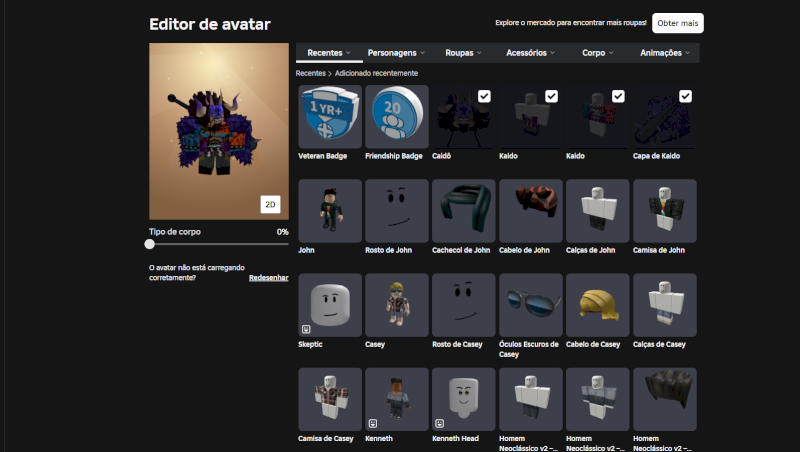The width and height of the screenshot is (800, 452).
Task: Uncheck the Capa de Kaido checkbox
Action: 685,96
